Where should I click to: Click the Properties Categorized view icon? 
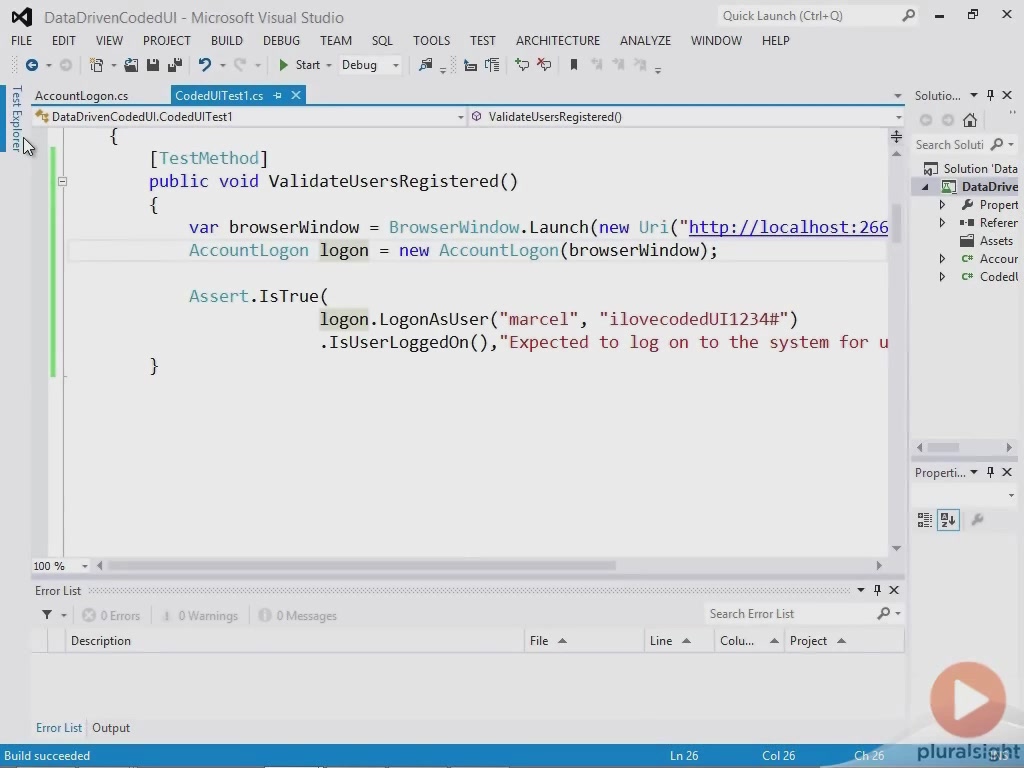click(924, 520)
